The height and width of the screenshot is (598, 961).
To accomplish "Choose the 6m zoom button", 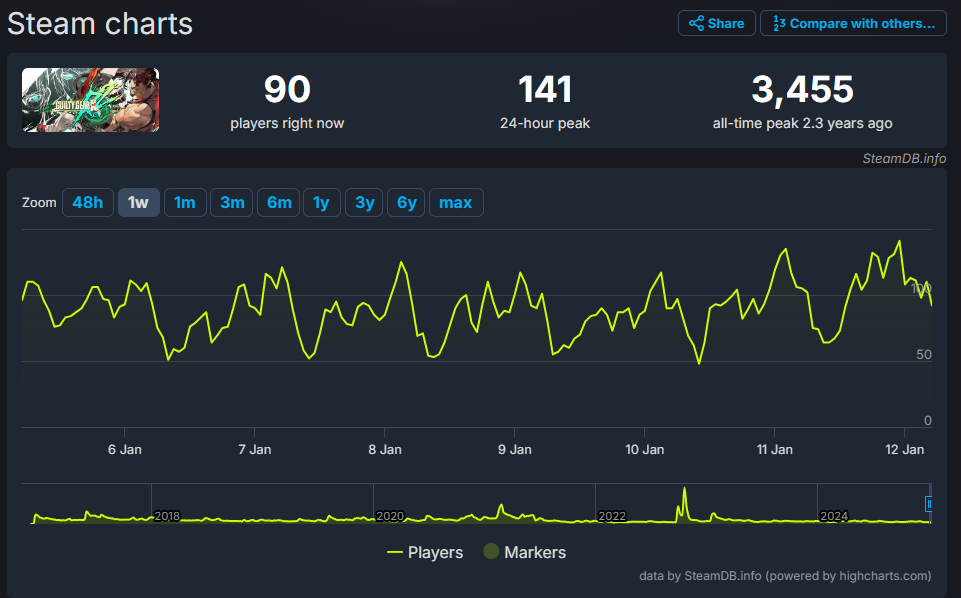I will click(x=279, y=203).
